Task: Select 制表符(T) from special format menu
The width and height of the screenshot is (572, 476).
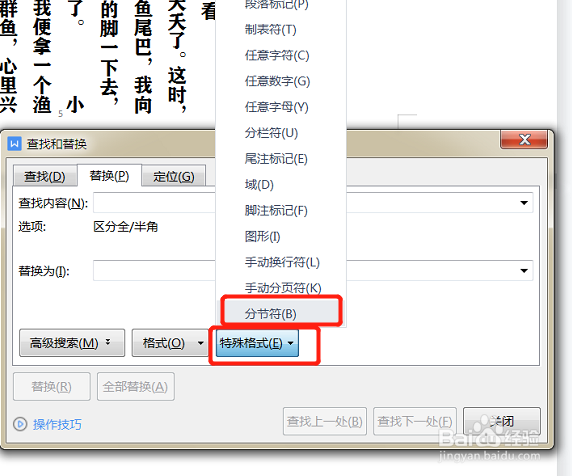Action: [281, 30]
